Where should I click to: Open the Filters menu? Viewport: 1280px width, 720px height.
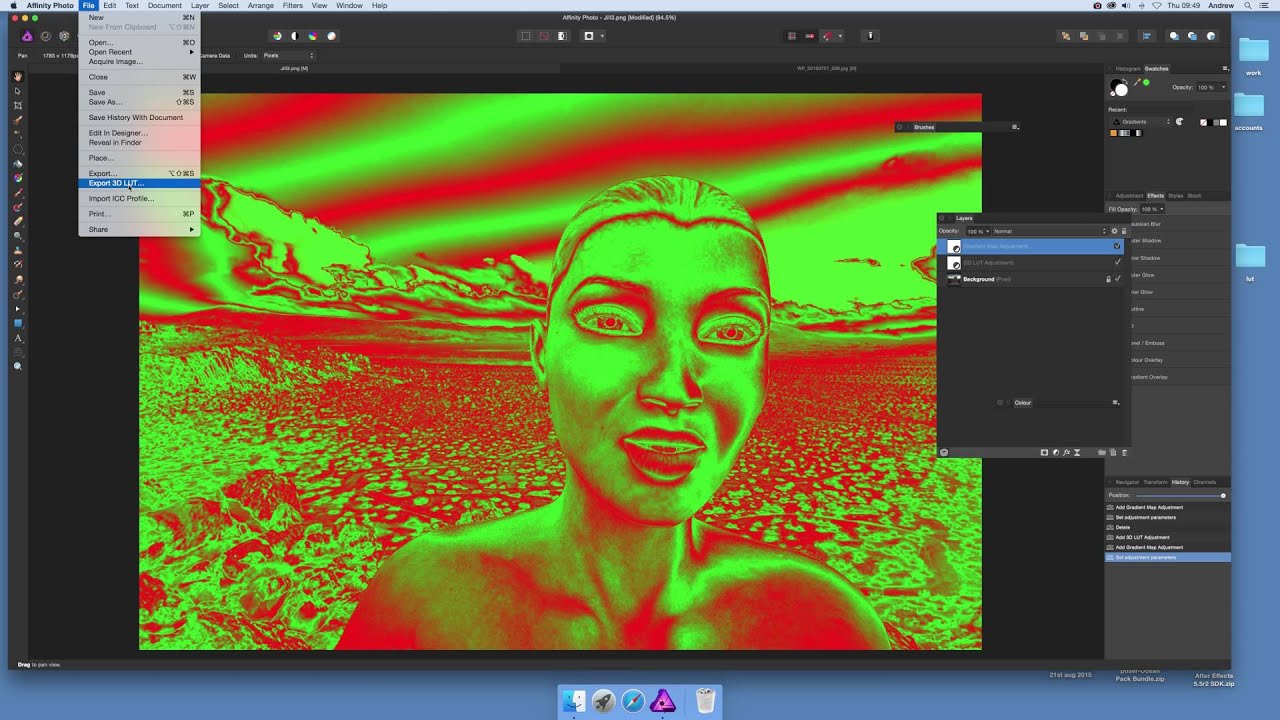click(292, 5)
